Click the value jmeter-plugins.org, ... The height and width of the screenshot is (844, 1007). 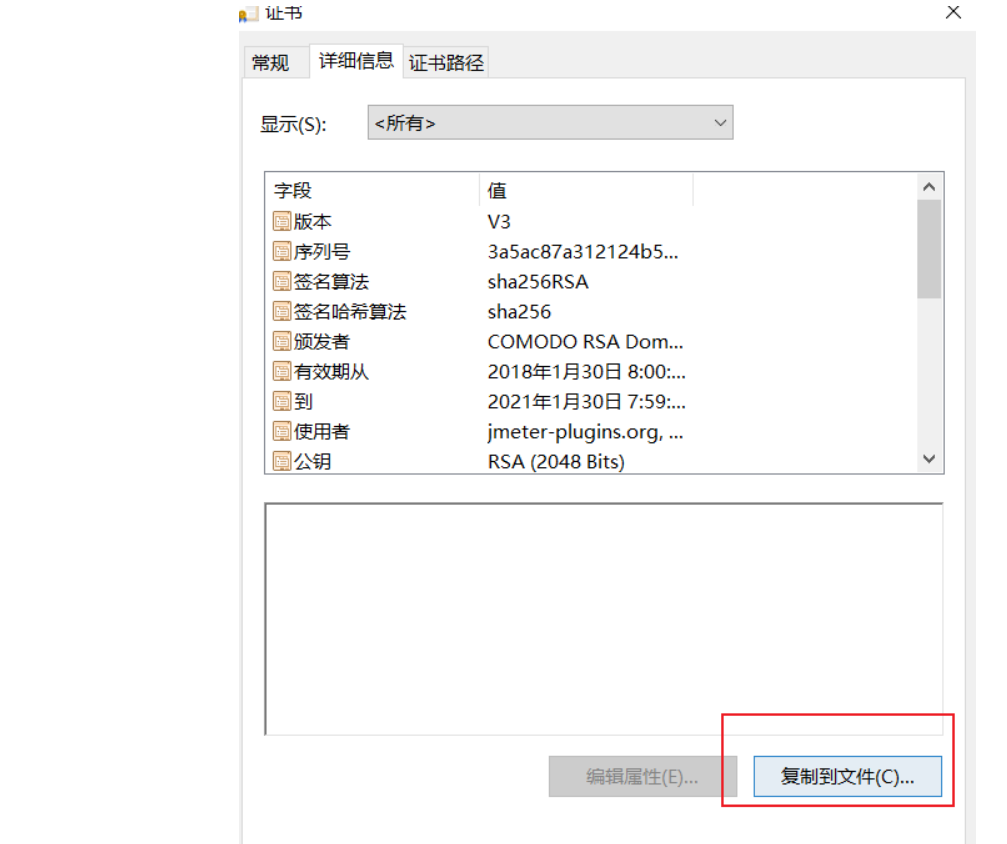tap(585, 432)
